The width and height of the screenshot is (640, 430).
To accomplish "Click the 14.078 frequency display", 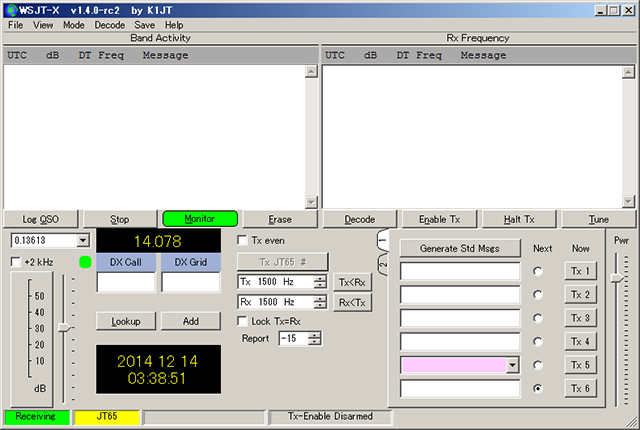I will tap(158, 241).
